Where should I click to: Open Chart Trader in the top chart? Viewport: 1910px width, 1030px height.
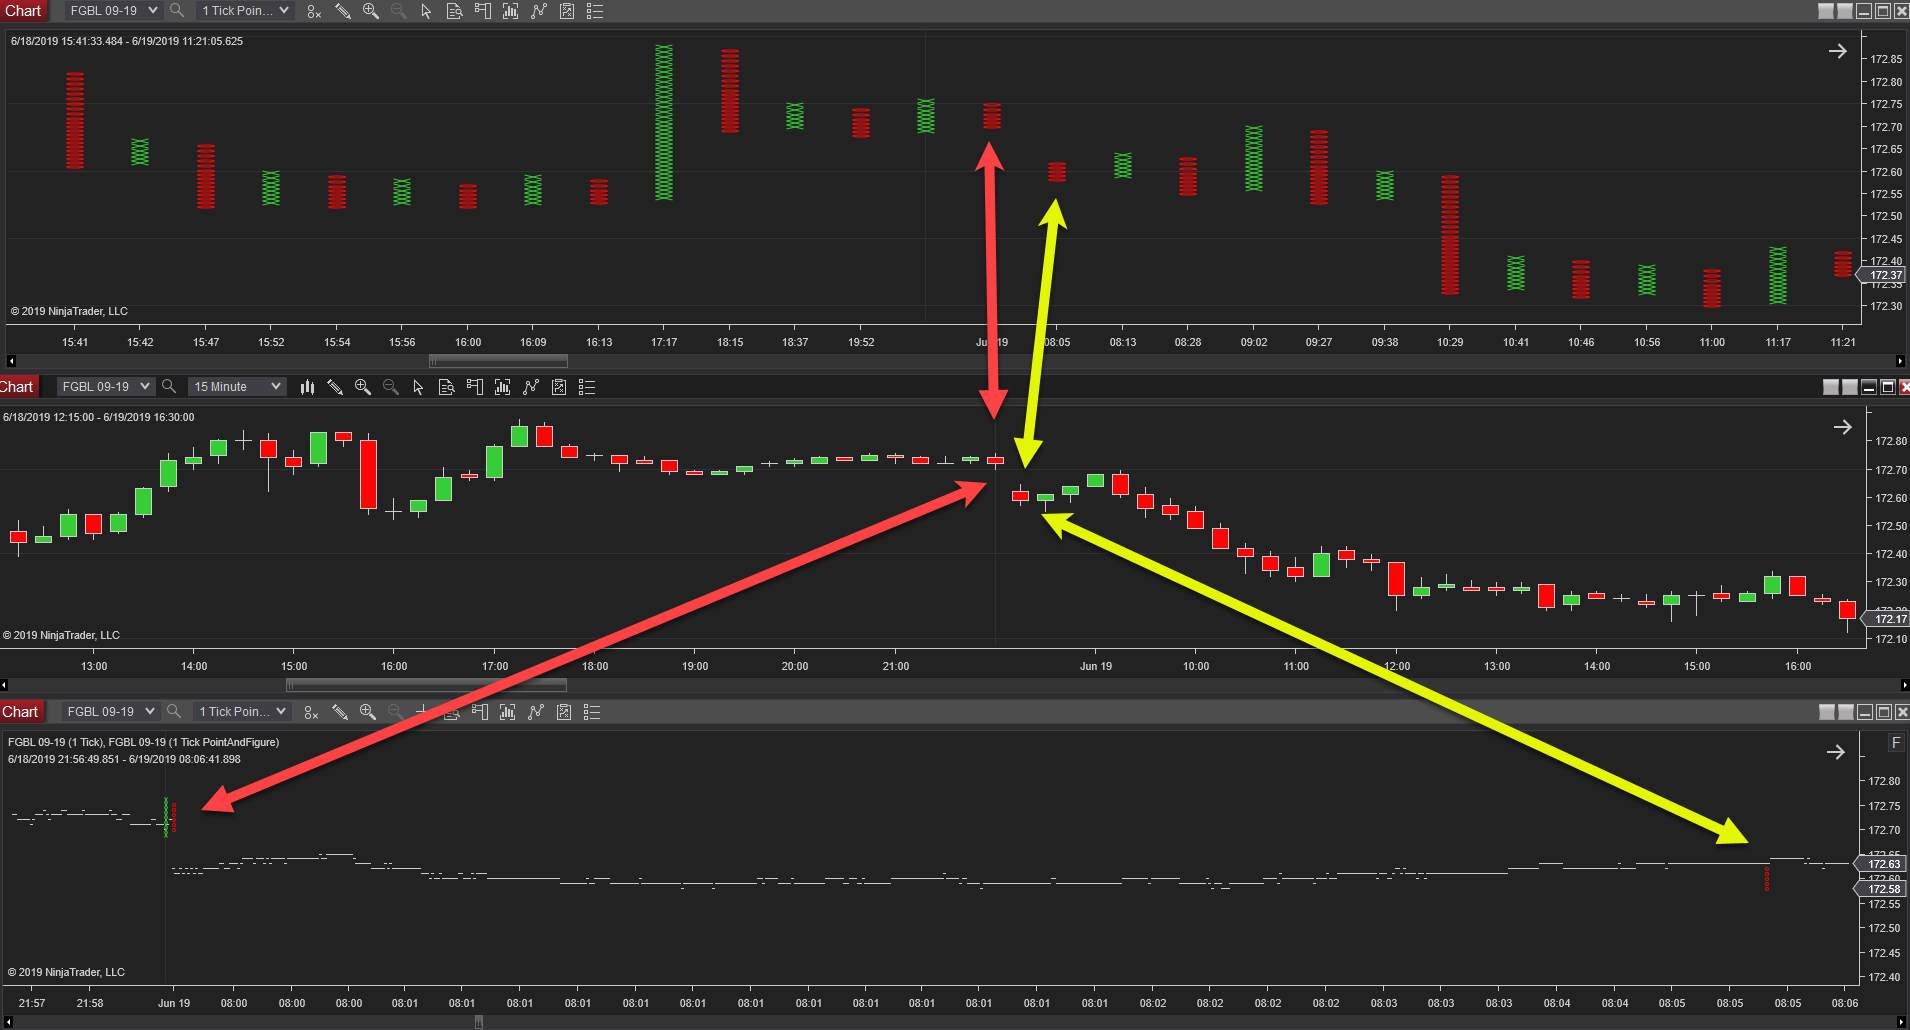pyautogui.click(x=482, y=11)
